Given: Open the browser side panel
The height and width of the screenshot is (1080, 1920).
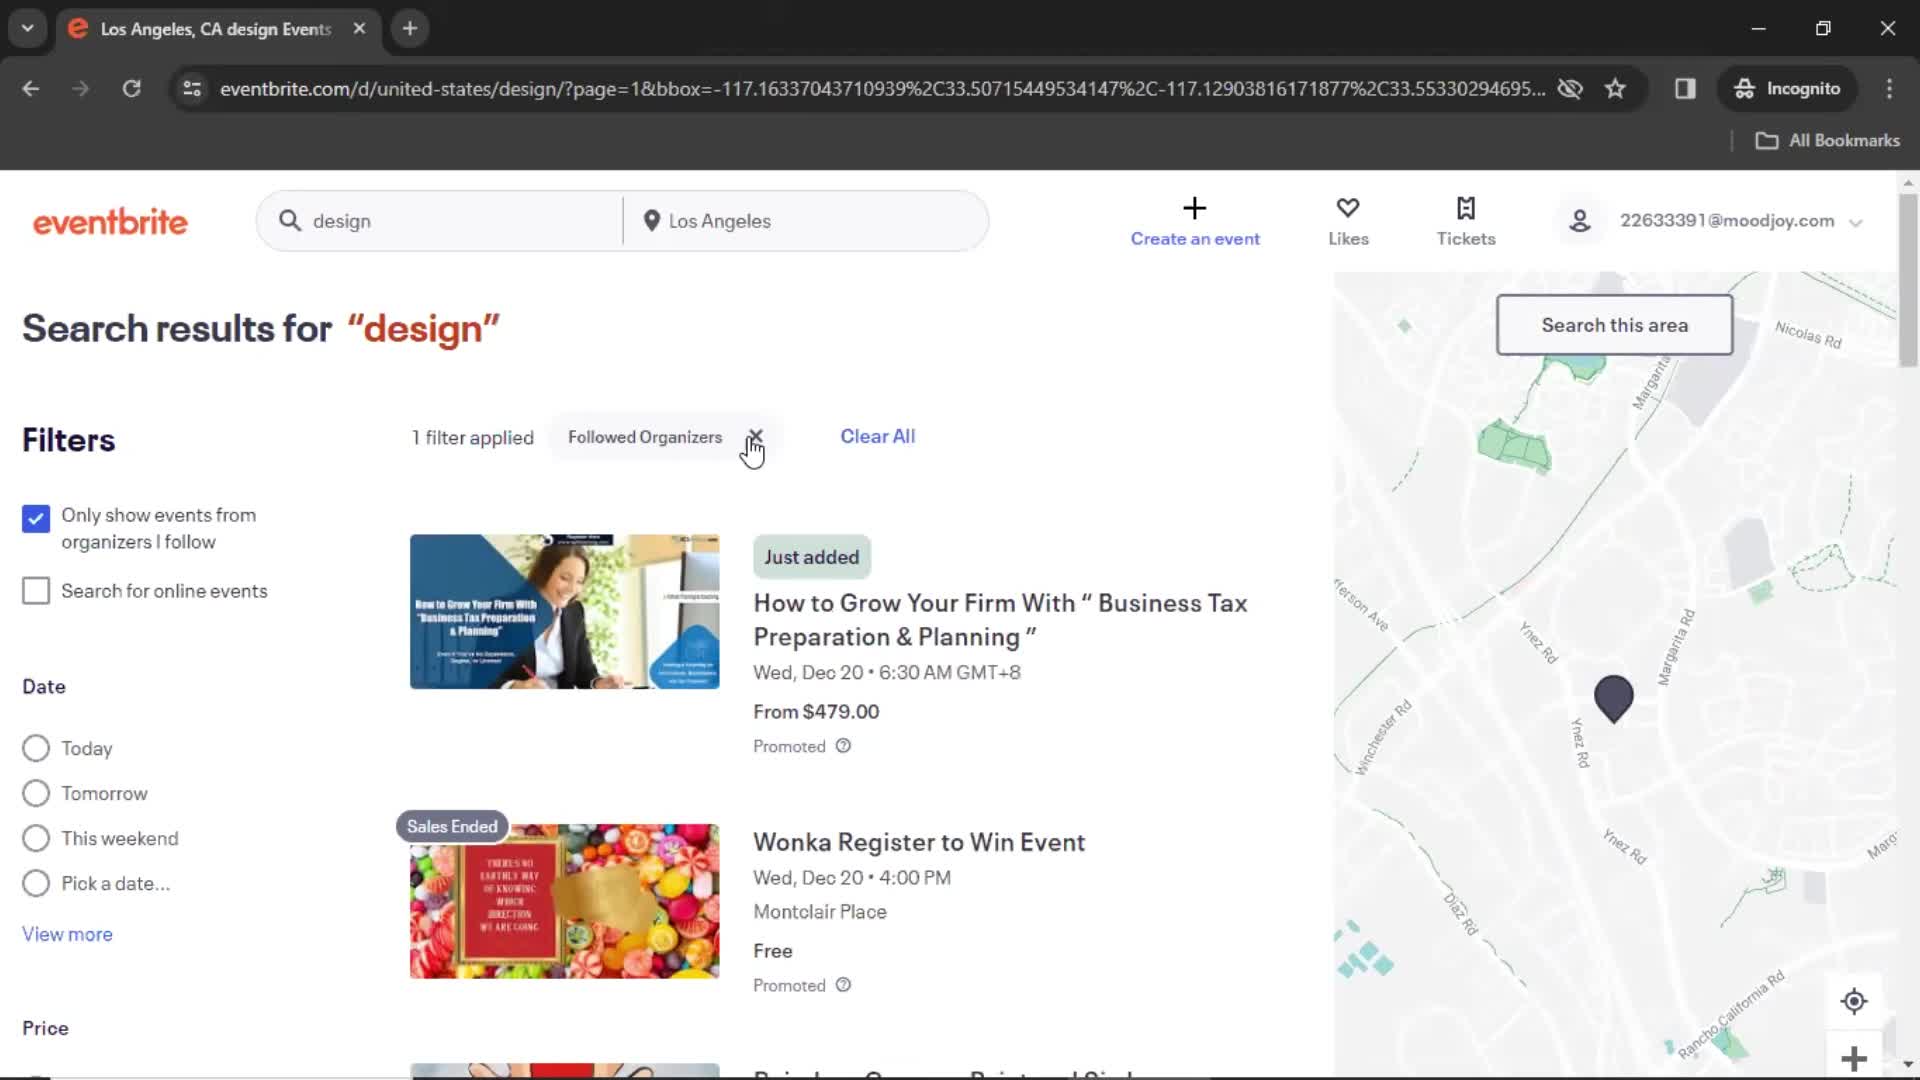Looking at the screenshot, I should coord(1685,89).
